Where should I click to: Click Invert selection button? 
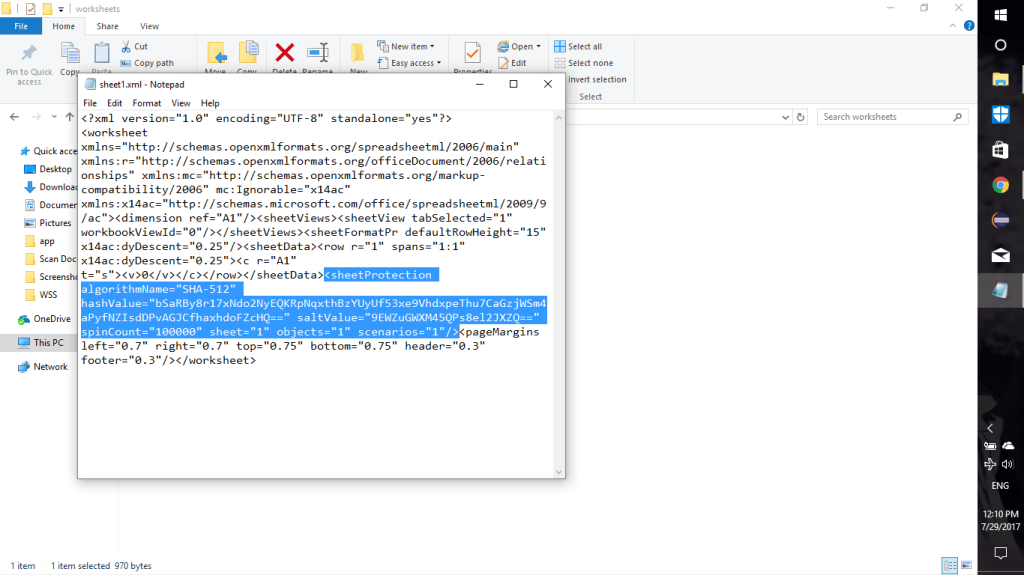(596, 79)
